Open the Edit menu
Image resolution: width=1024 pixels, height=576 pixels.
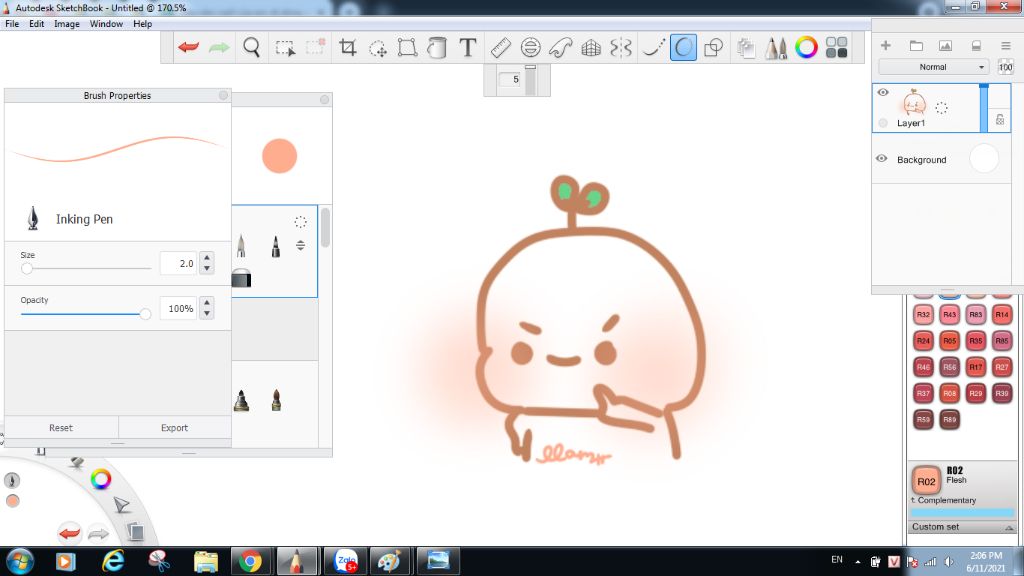[x=37, y=24]
